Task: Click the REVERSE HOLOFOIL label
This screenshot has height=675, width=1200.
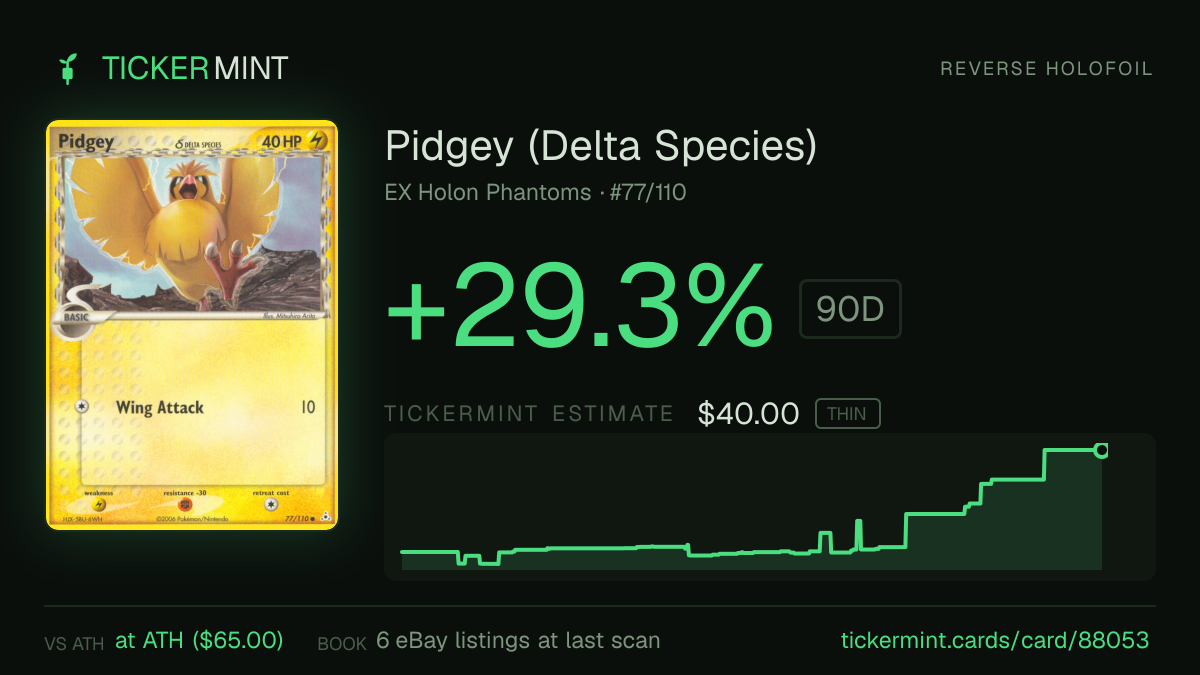Action: (x=1046, y=69)
